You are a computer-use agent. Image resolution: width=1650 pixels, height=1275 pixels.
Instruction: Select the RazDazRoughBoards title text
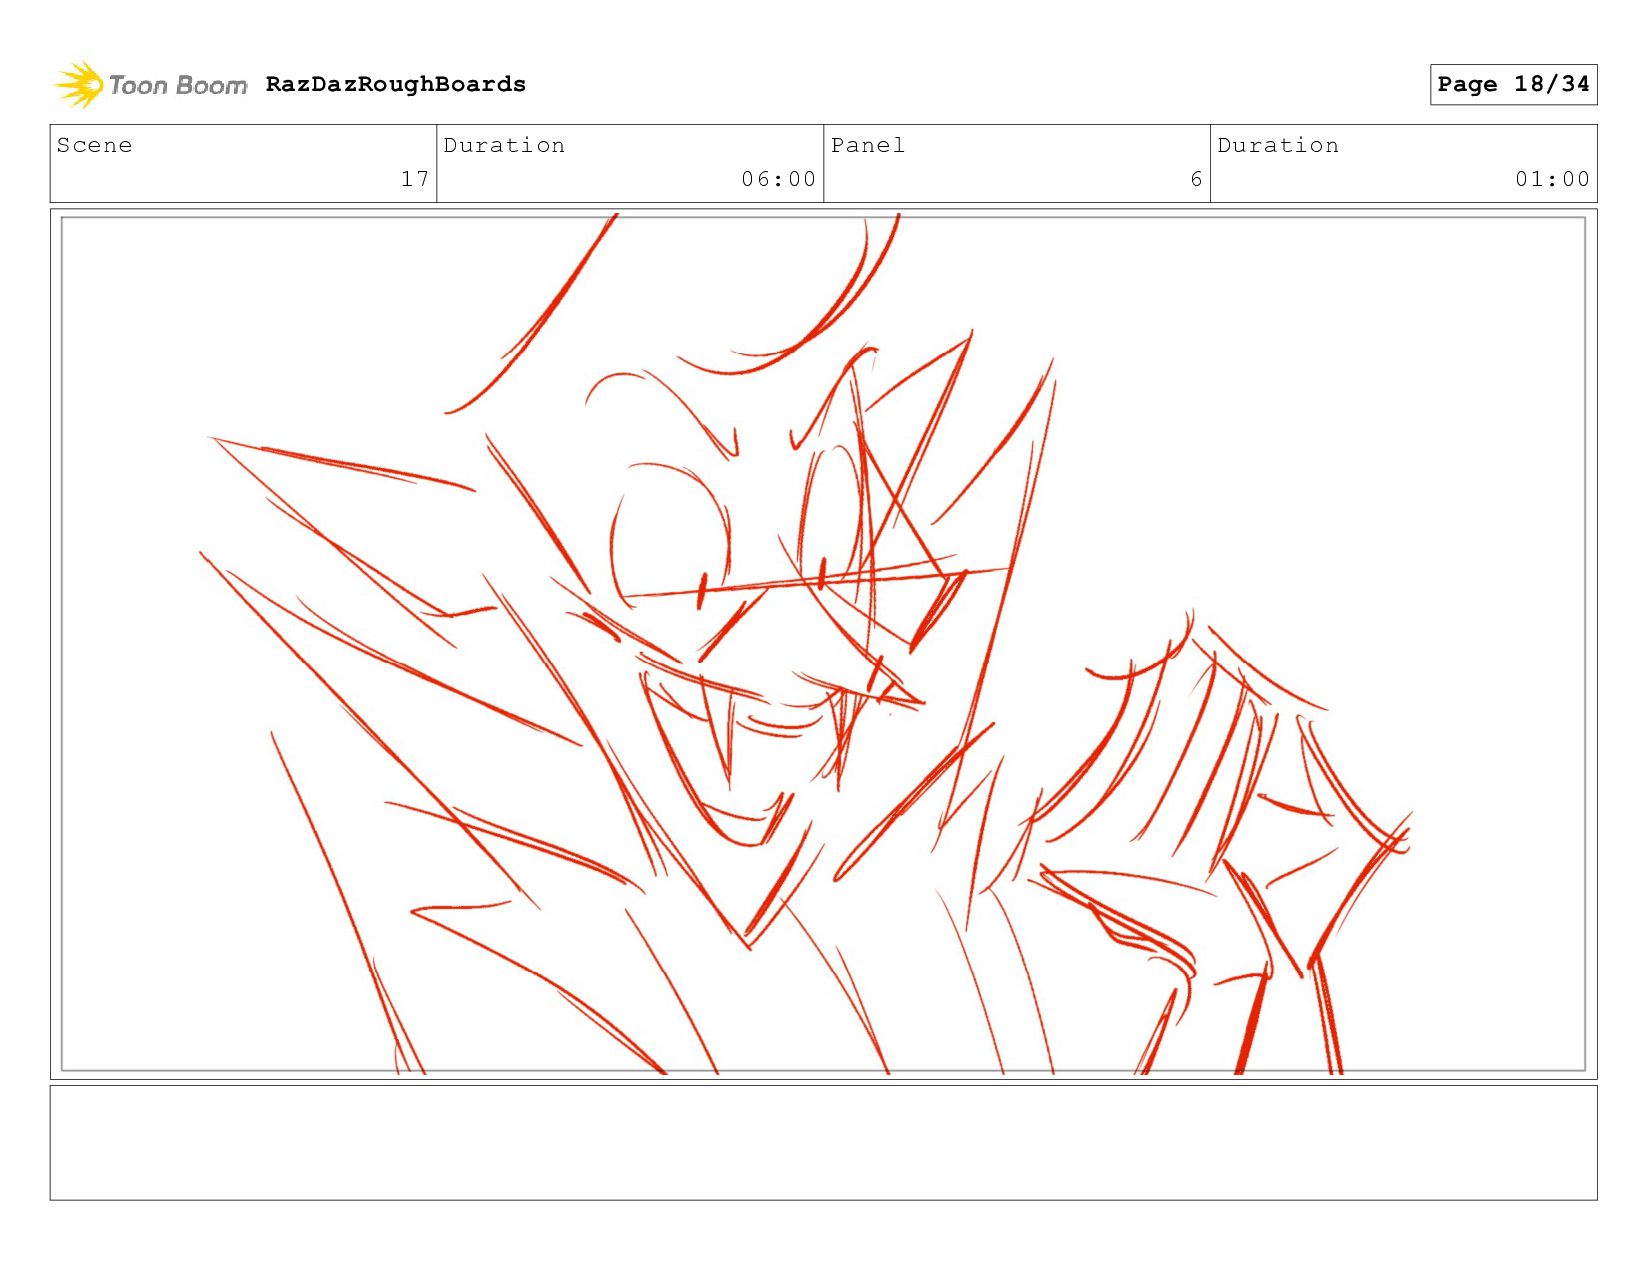tap(396, 84)
